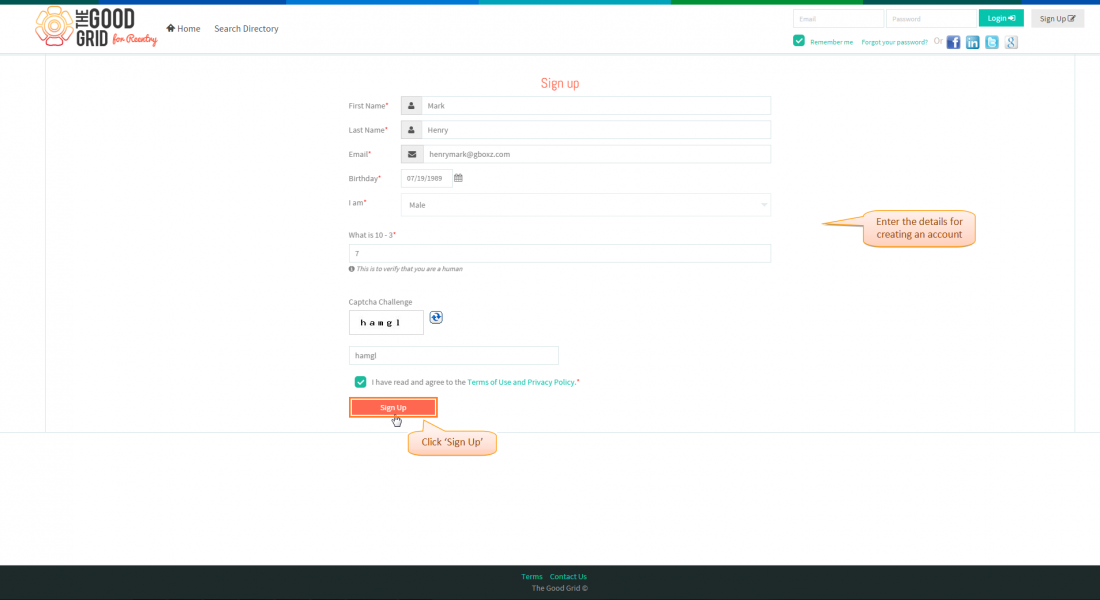Click the What is 10 - 3 answer field

click(x=559, y=253)
